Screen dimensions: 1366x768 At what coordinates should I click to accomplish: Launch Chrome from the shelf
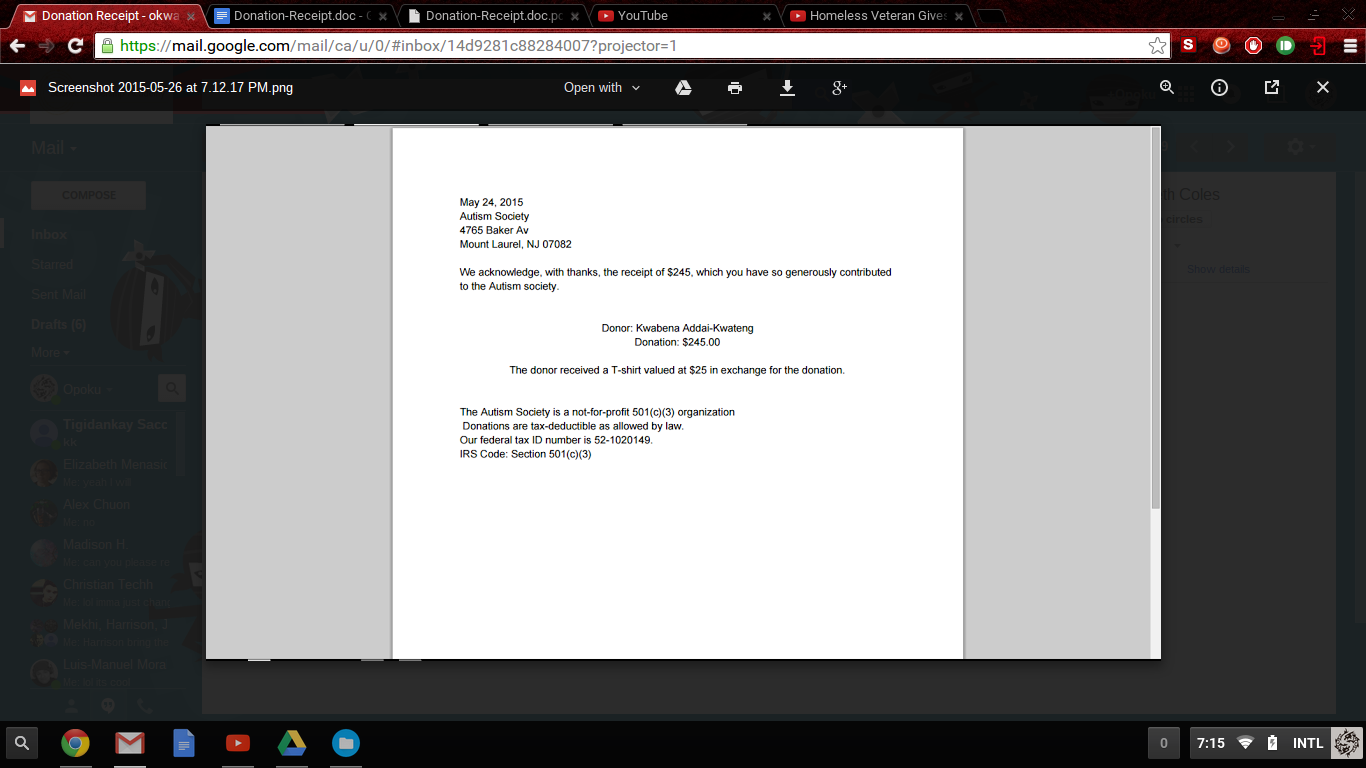click(75, 743)
